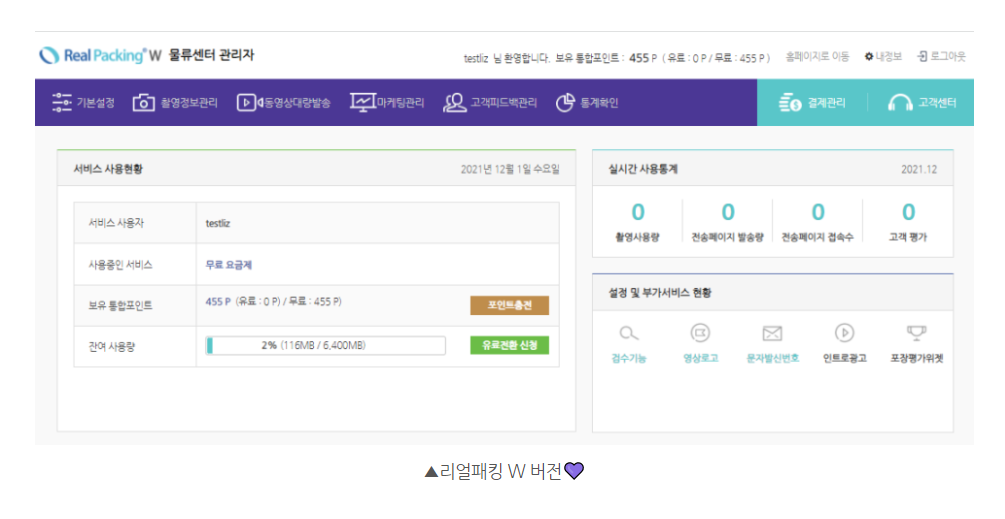Click the 인트로광고 label

point(845,358)
